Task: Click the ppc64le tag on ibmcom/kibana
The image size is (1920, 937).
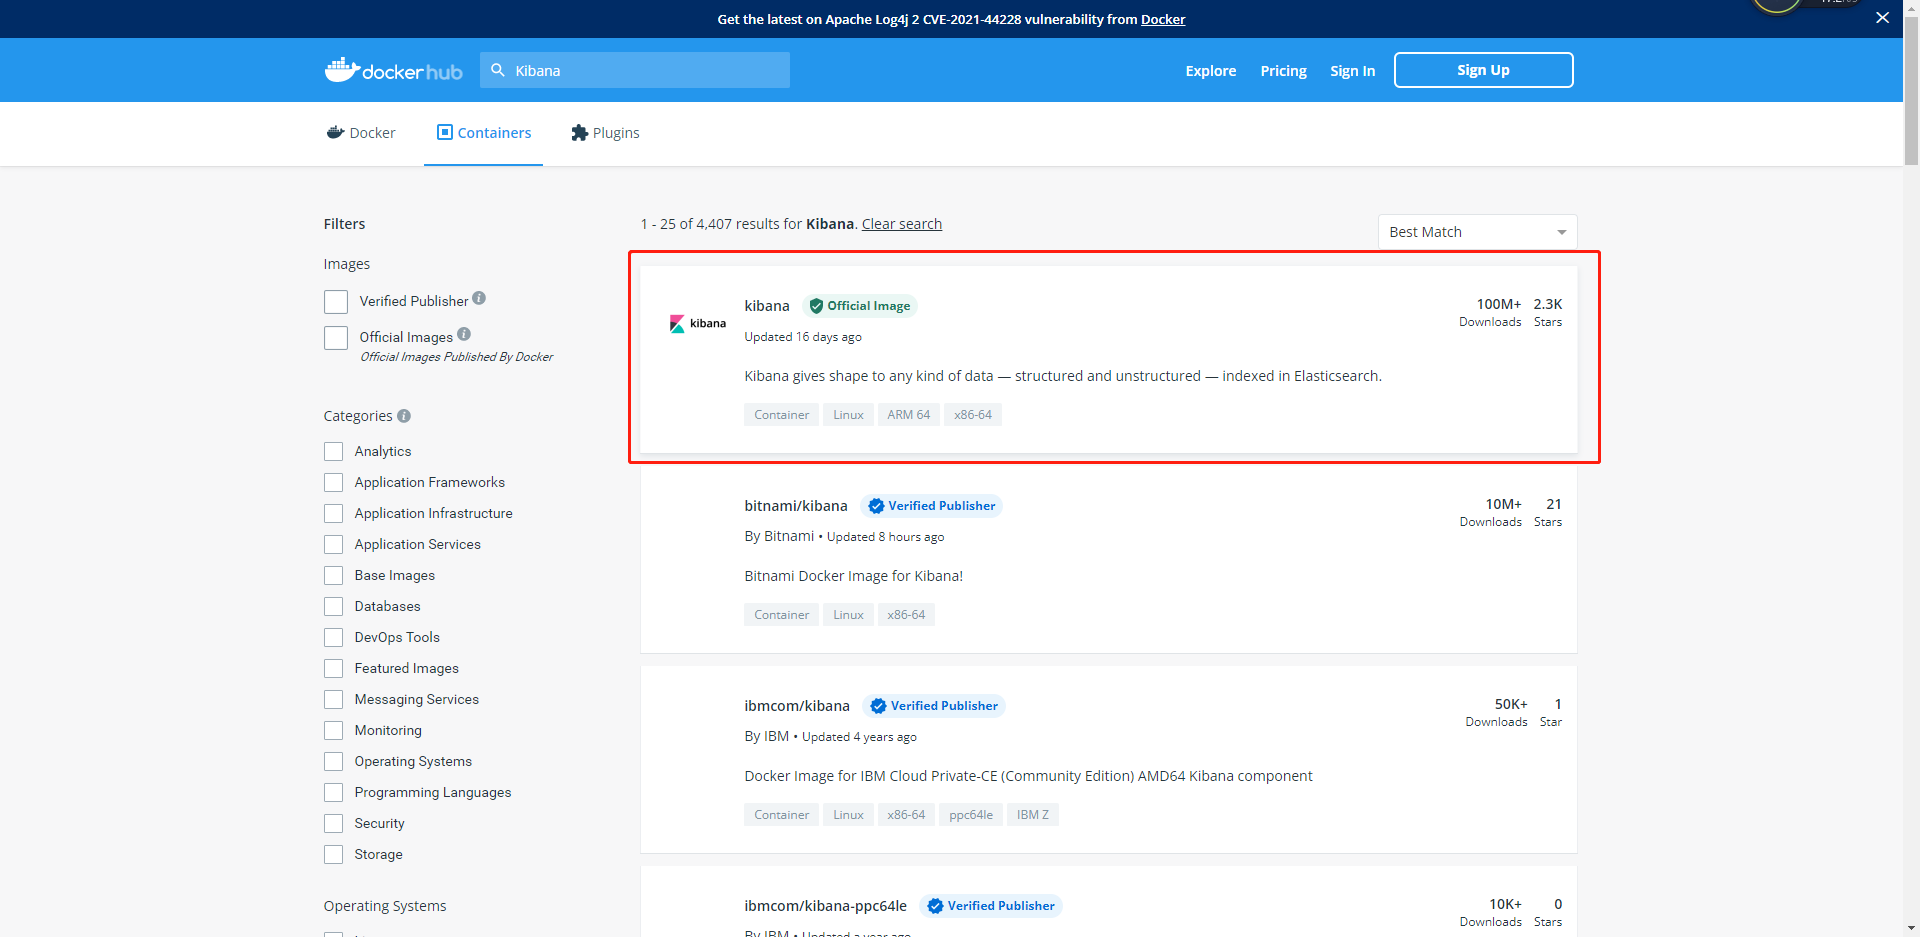Action: 971,815
